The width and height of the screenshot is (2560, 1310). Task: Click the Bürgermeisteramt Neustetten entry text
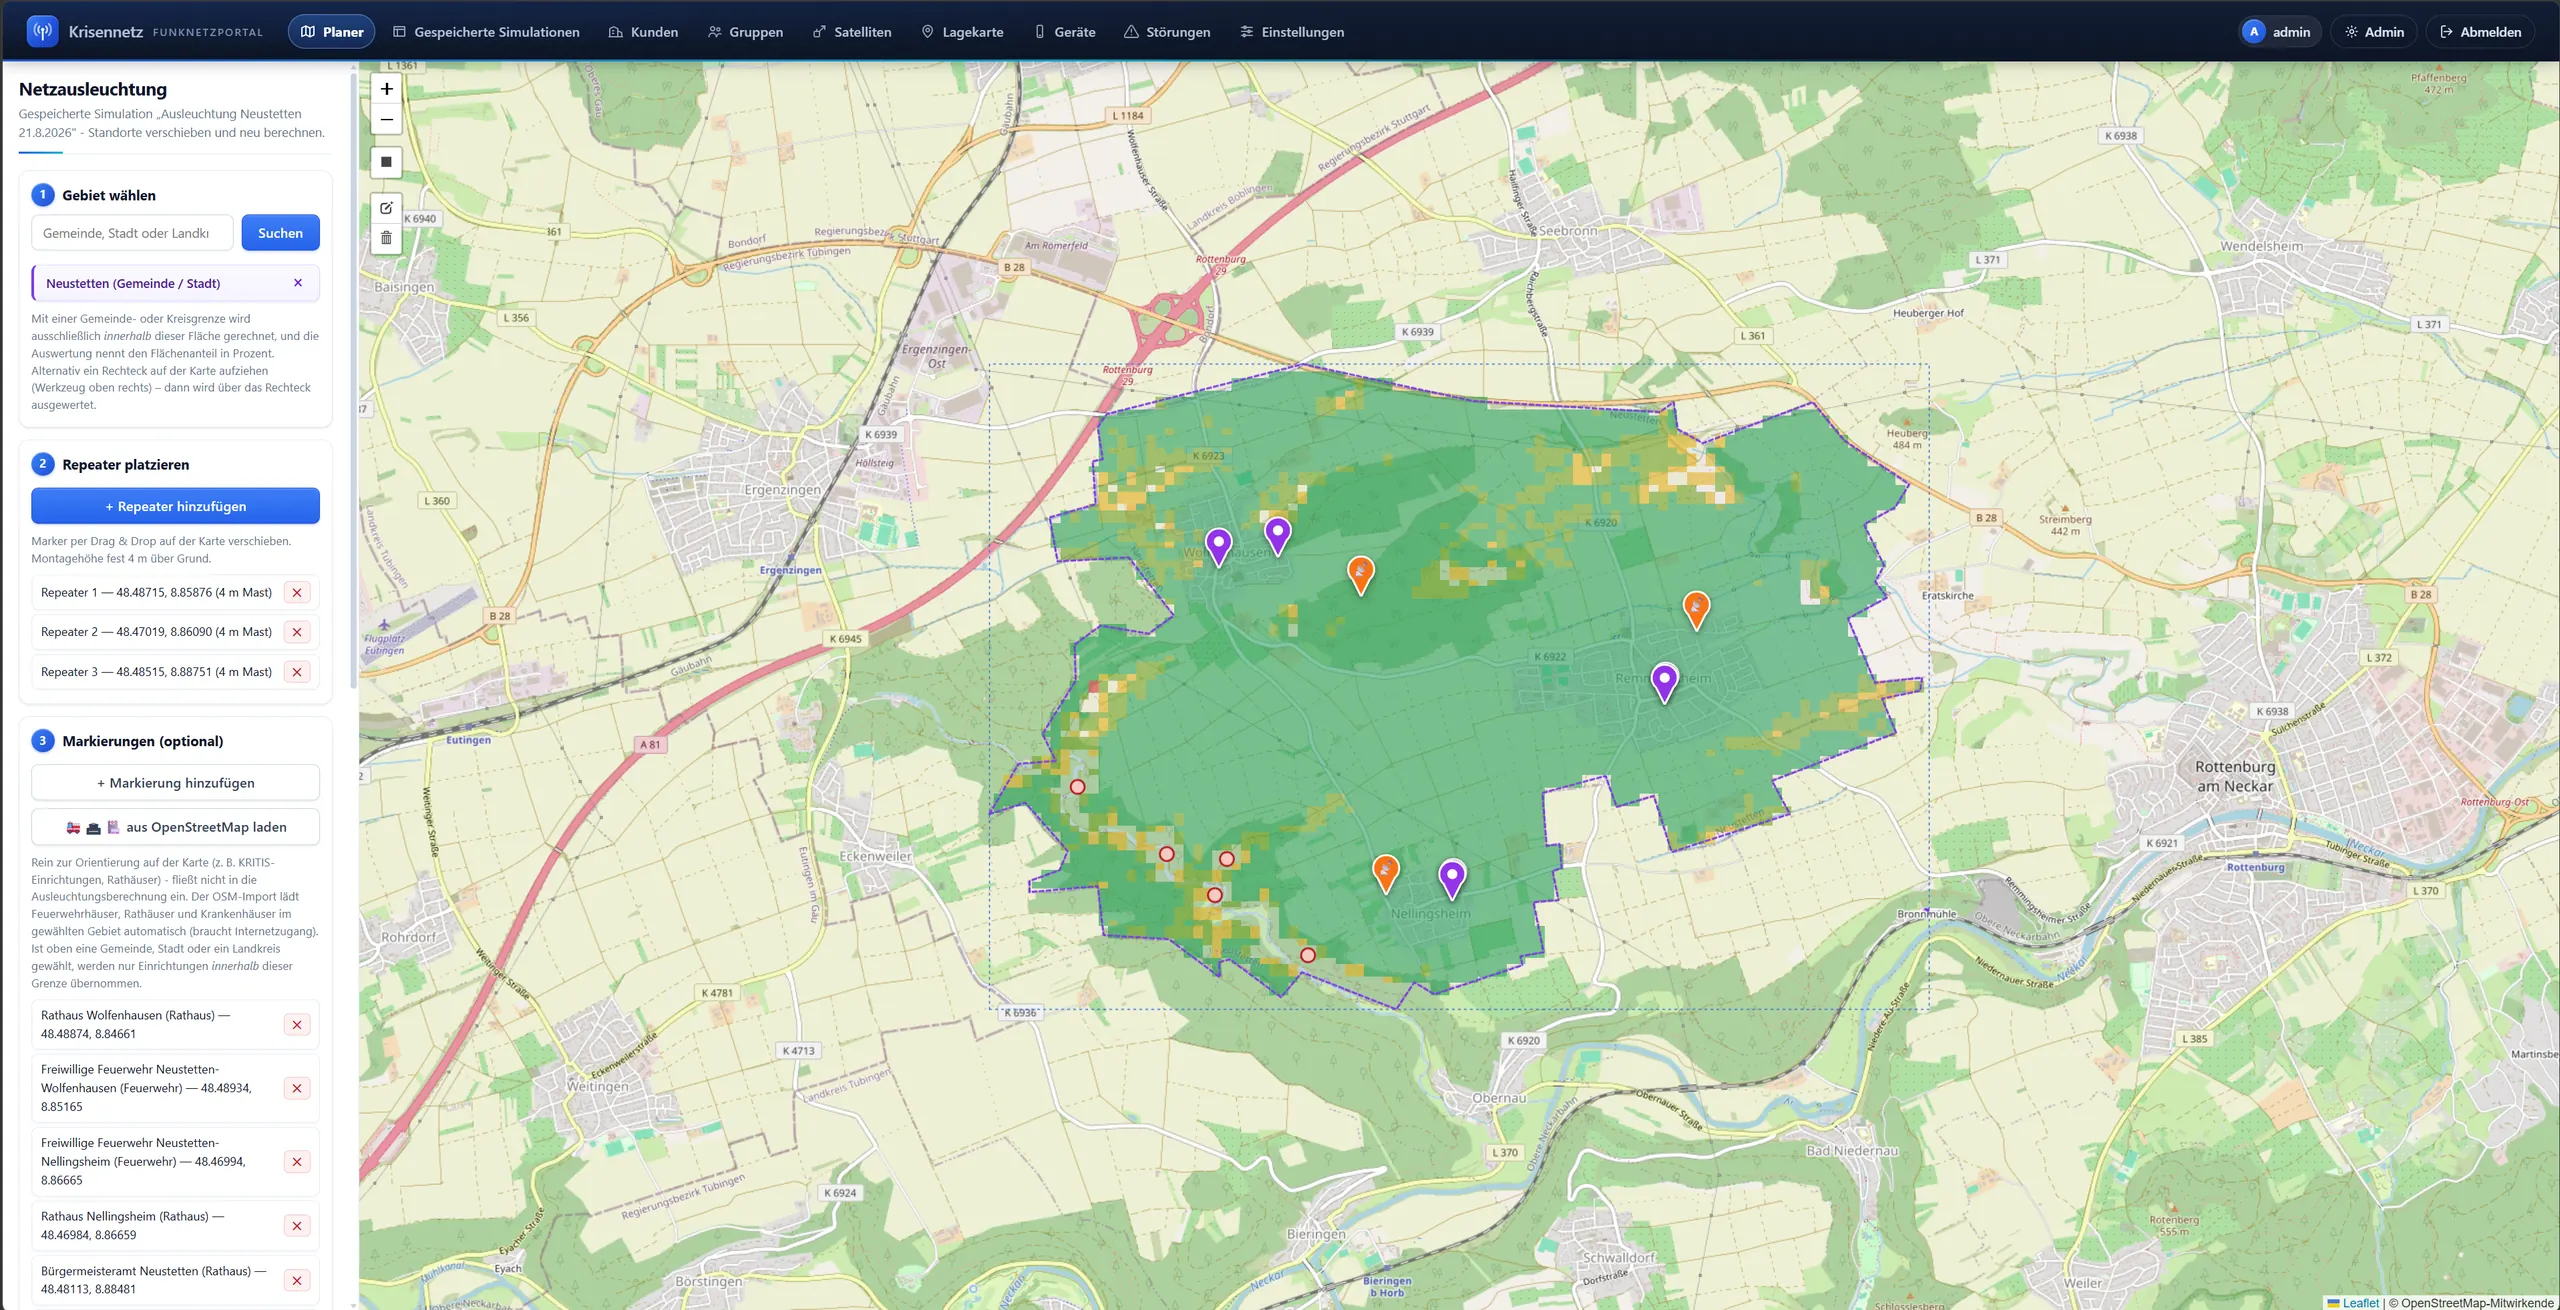tap(154, 1281)
